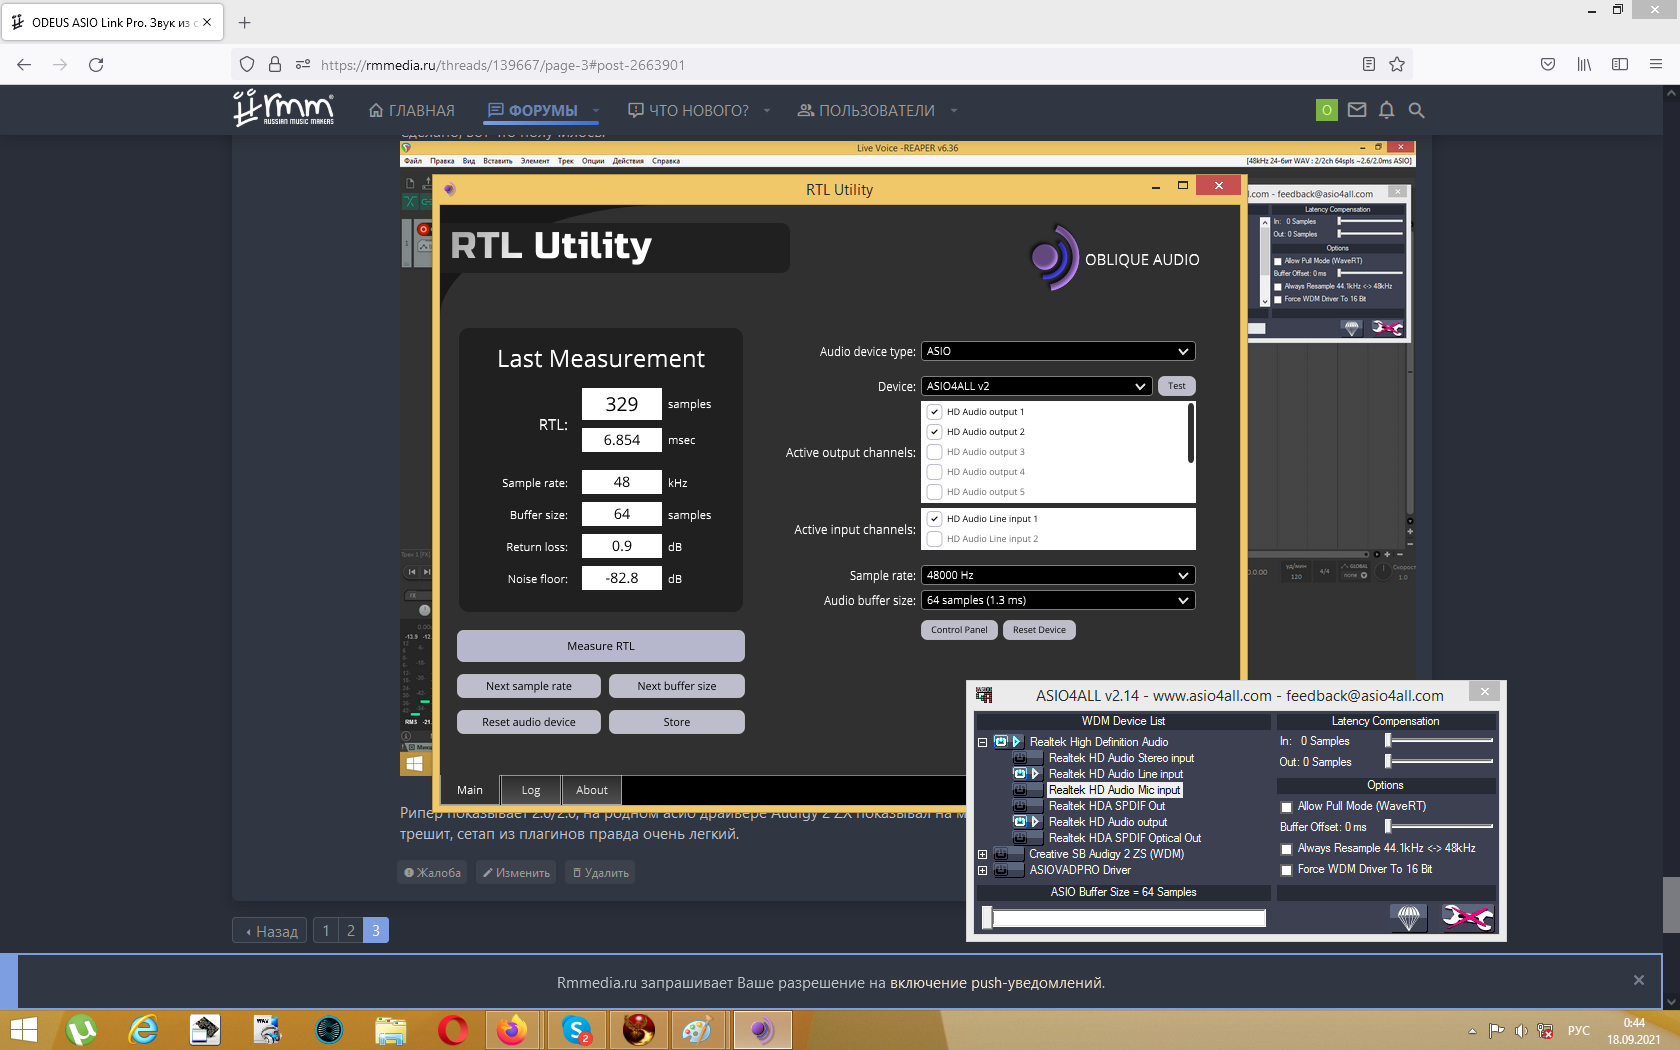Open Device ASIO4ALL v2 dropdown

click(x=1036, y=386)
